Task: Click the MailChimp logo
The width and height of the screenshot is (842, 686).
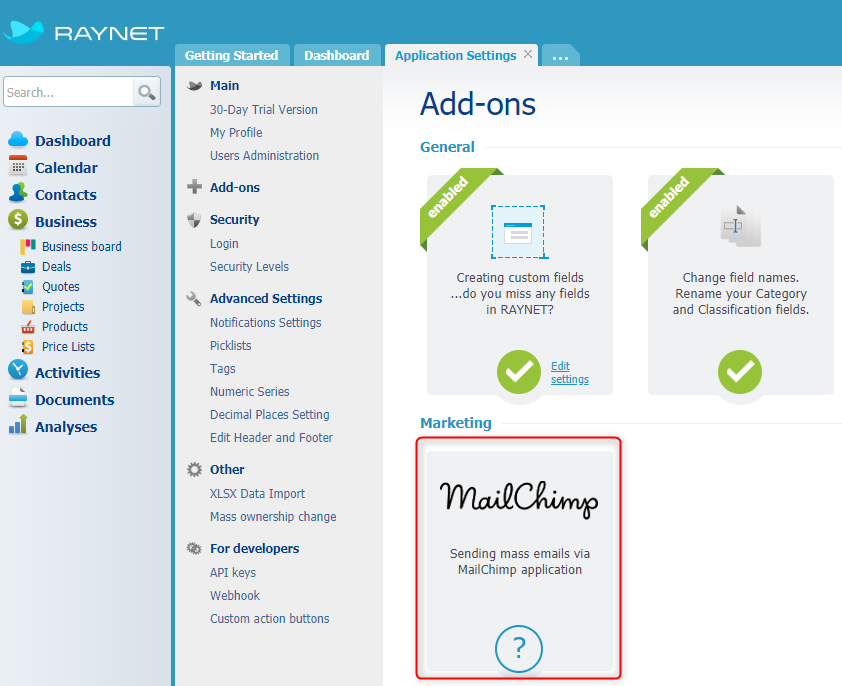Action: (x=519, y=499)
